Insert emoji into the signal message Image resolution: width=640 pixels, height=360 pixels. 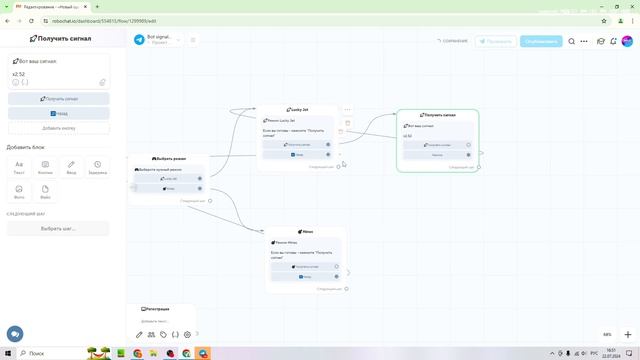[x=16, y=82]
